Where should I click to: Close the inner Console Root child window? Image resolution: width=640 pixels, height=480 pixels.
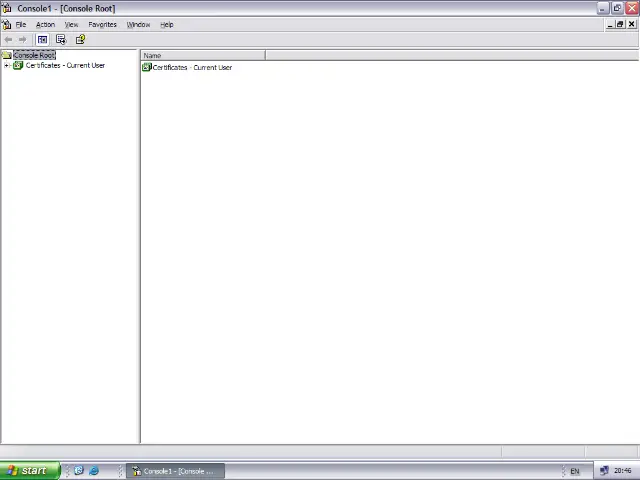coord(631,24)
